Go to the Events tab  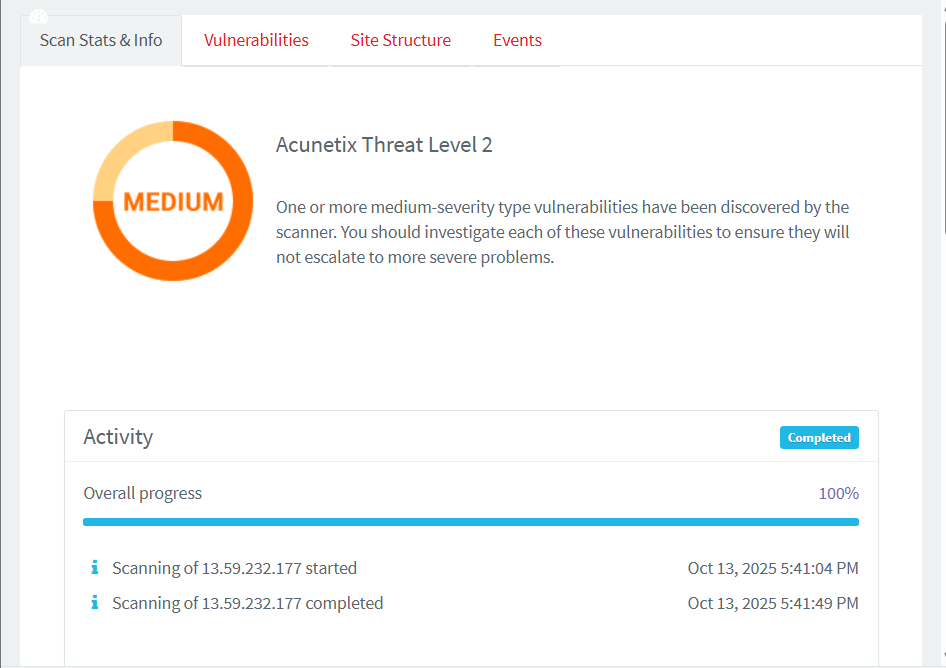tap(517, 41)
